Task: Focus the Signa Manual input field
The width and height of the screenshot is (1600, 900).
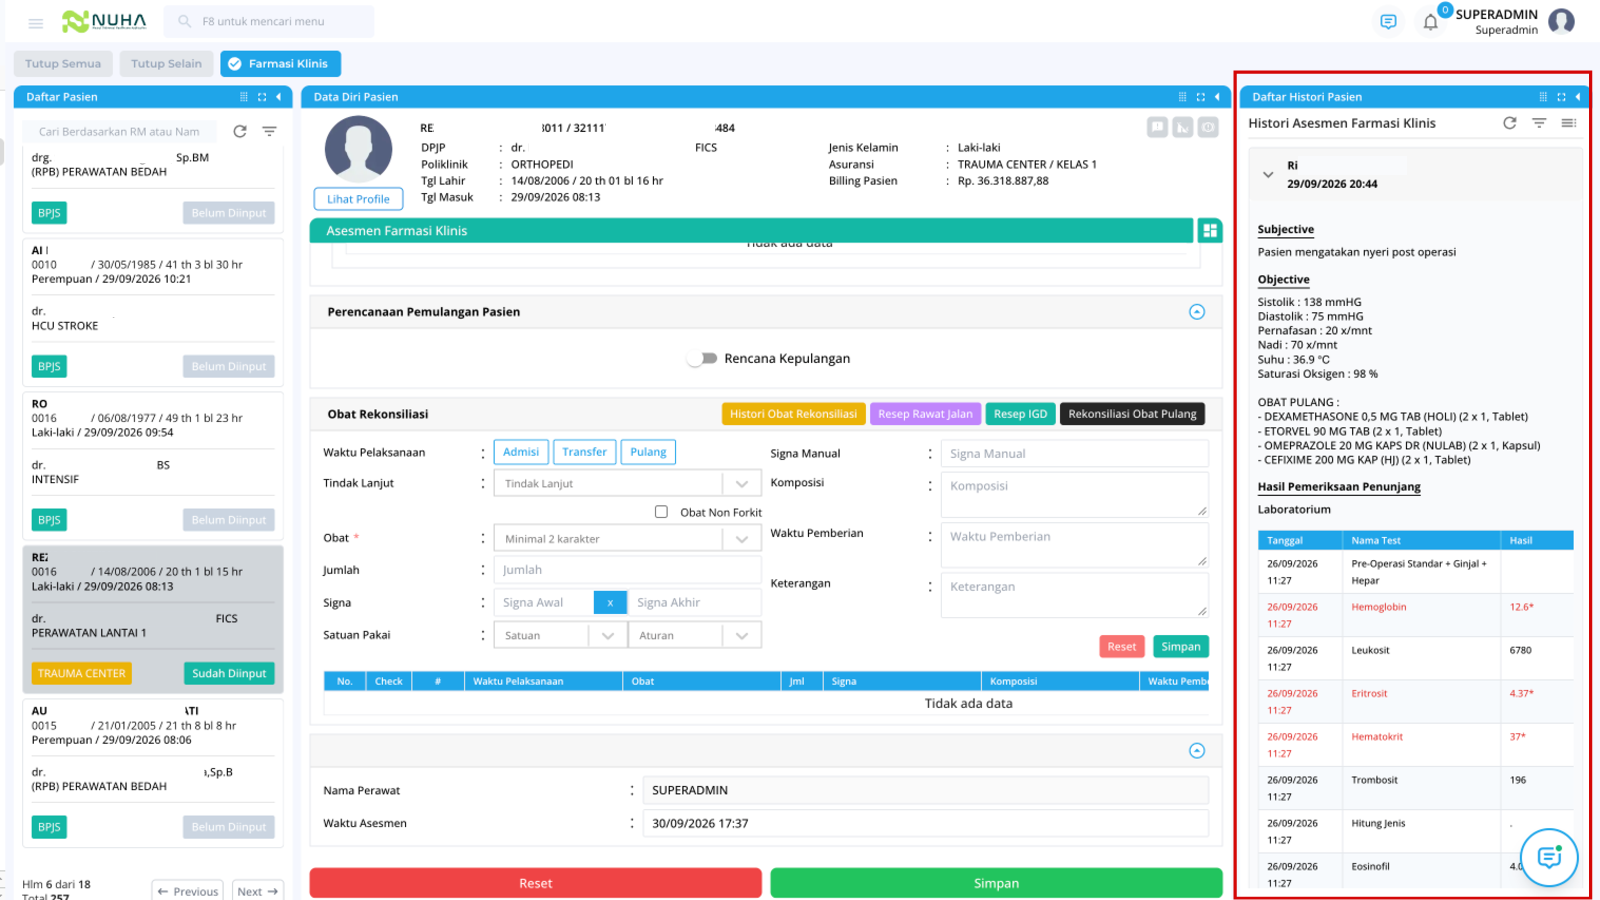Action: 1074,453
